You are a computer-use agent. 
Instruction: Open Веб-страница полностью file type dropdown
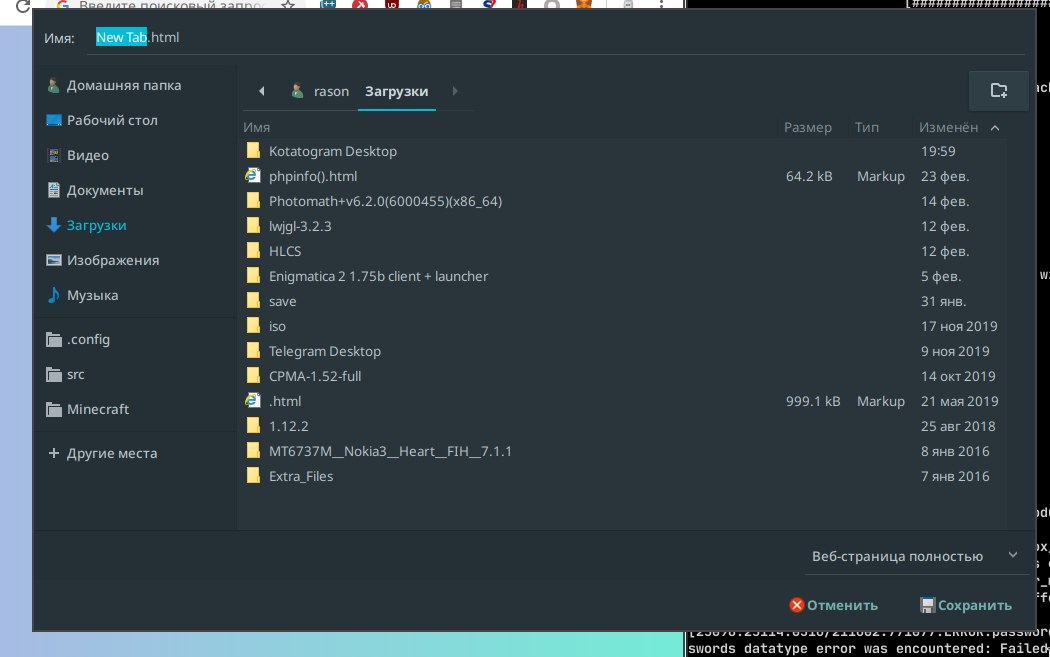click(x=915, y=556)
